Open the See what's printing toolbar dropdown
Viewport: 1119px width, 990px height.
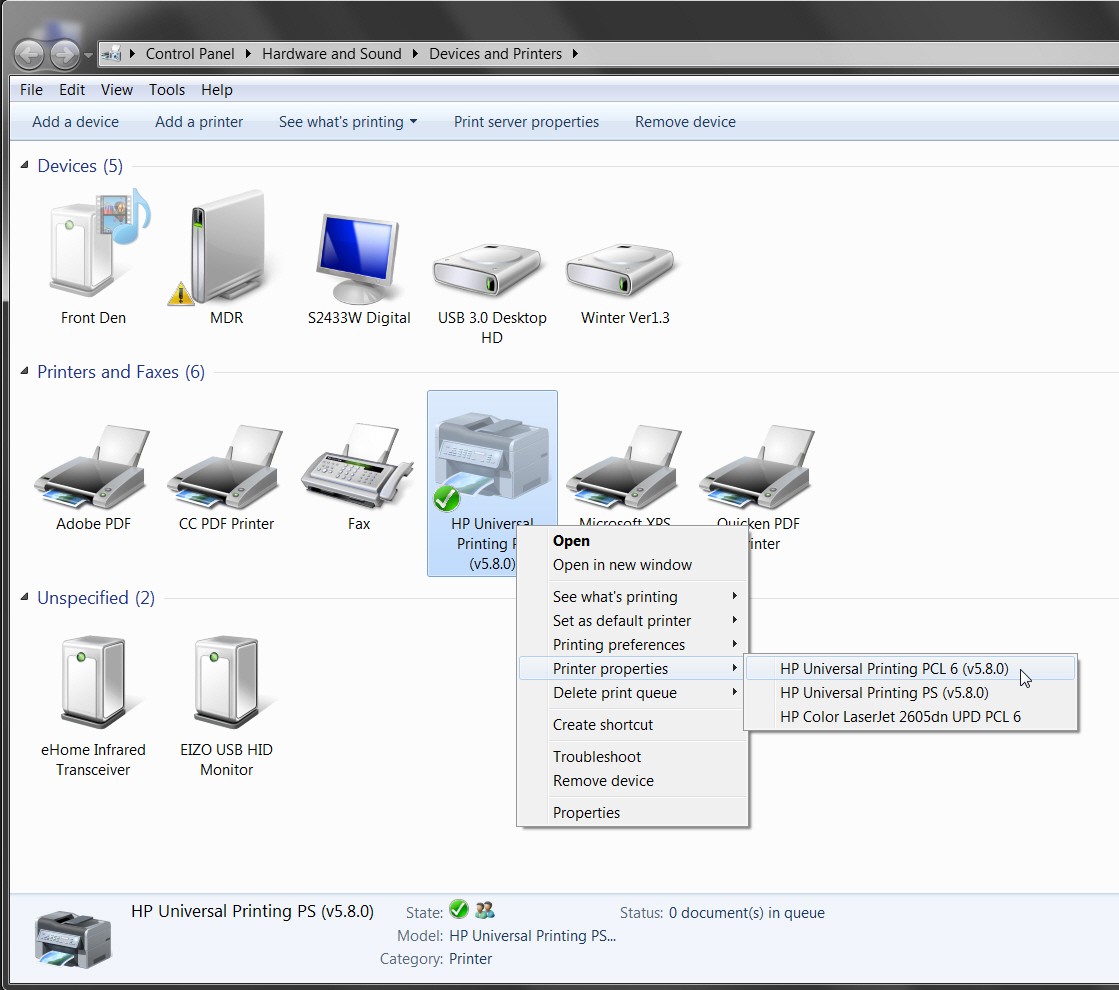coord(348,122)
